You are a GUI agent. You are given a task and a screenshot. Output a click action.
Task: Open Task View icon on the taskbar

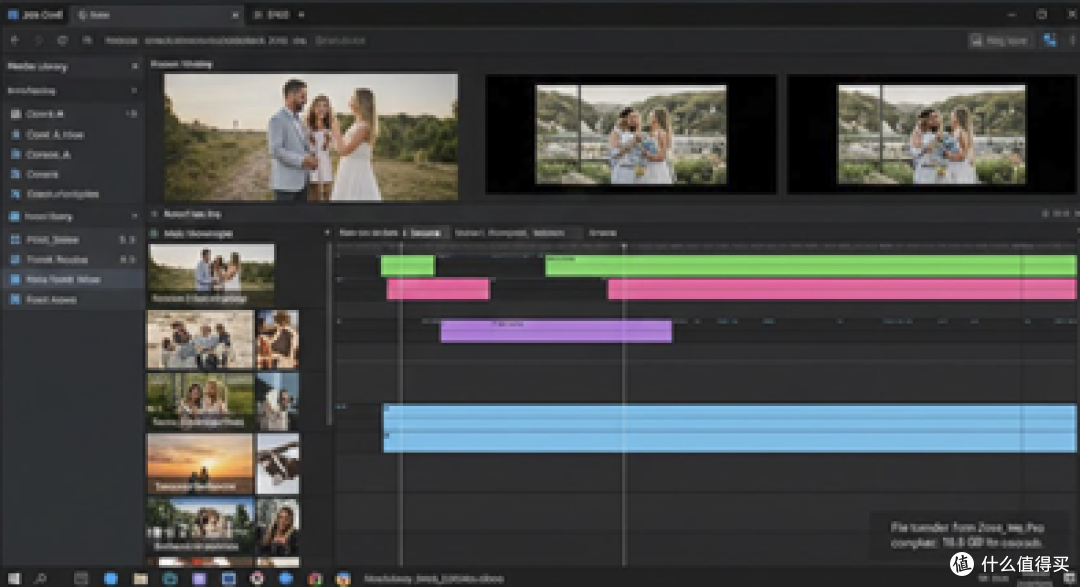[x=81, y=578]
